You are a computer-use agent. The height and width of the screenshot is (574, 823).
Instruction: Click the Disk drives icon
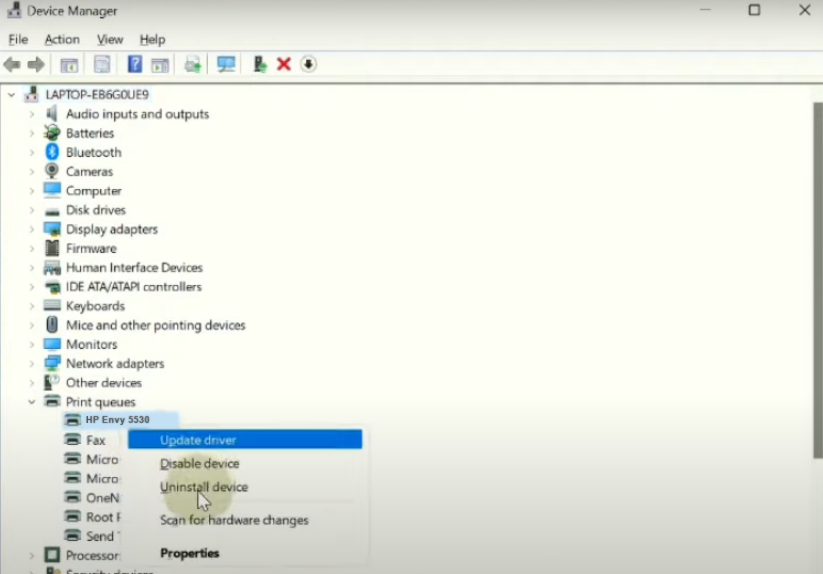(x=52, y=212)
